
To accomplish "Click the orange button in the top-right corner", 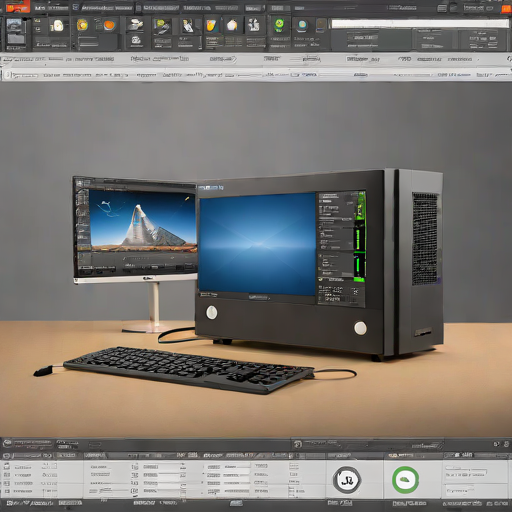I will 506,8.
